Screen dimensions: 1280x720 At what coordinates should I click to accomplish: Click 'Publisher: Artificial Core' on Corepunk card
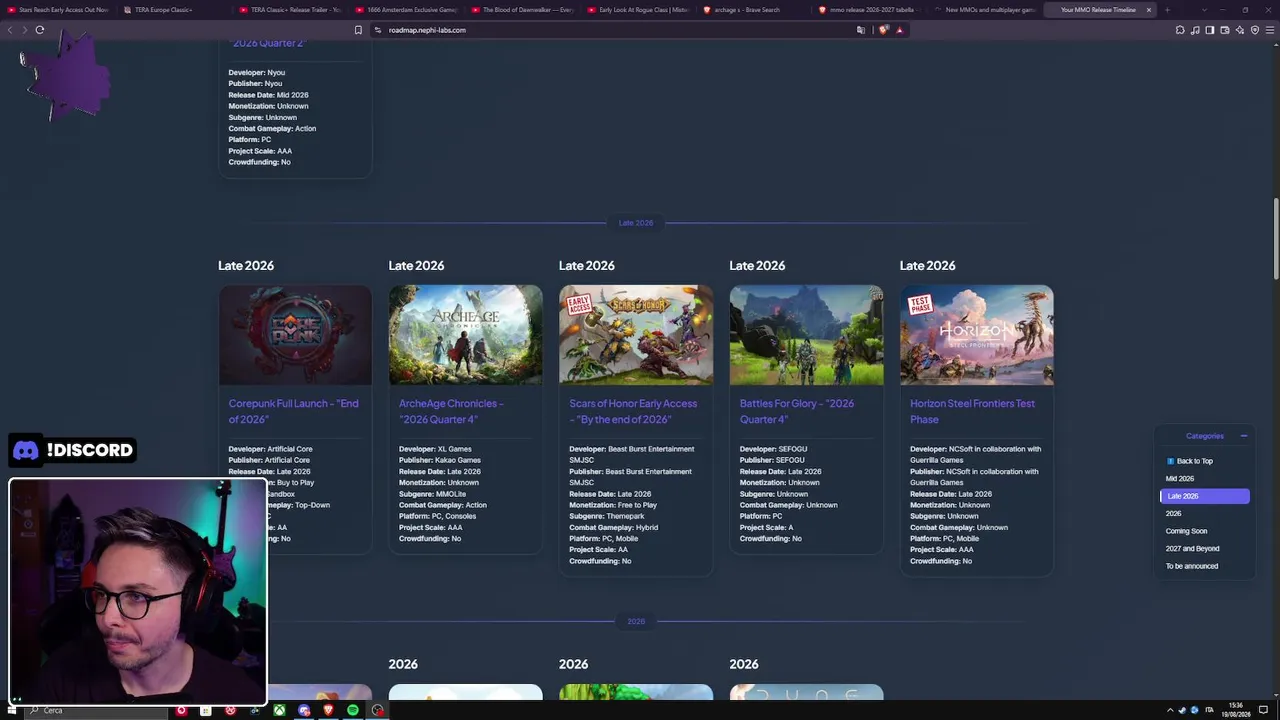[269, 460]
